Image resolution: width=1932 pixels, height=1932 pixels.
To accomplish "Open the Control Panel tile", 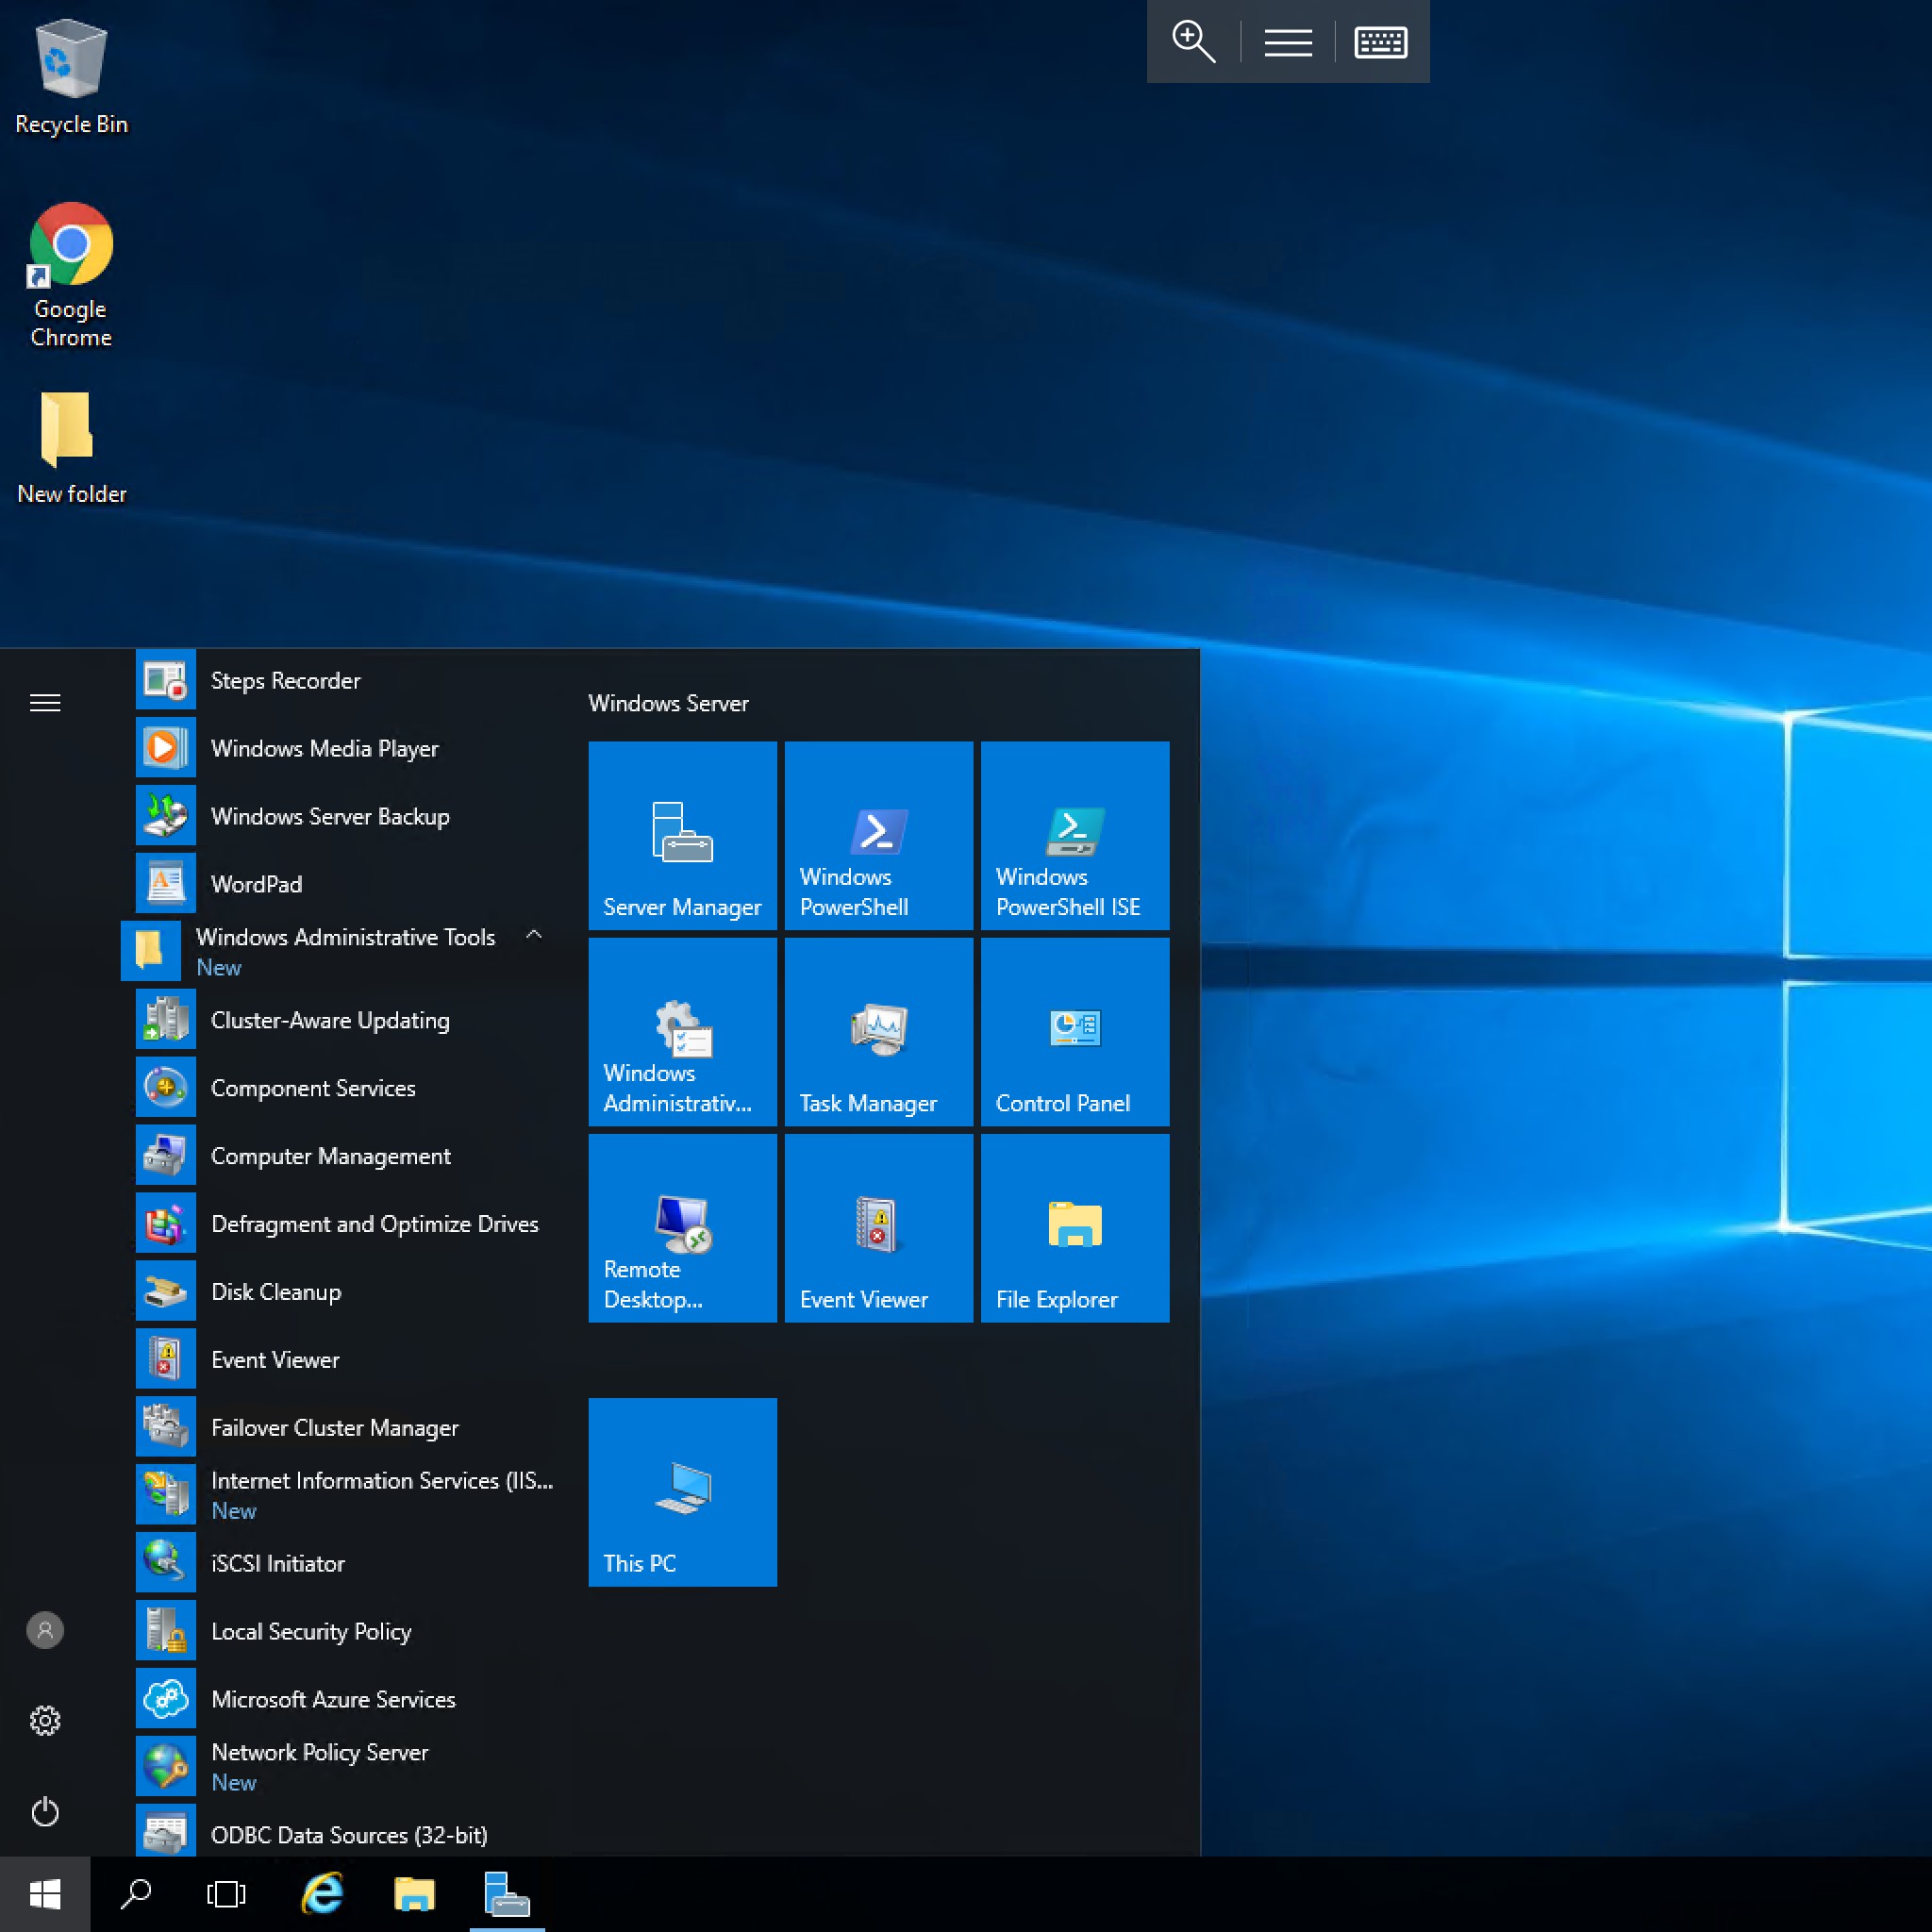I will (1074, 1032).
